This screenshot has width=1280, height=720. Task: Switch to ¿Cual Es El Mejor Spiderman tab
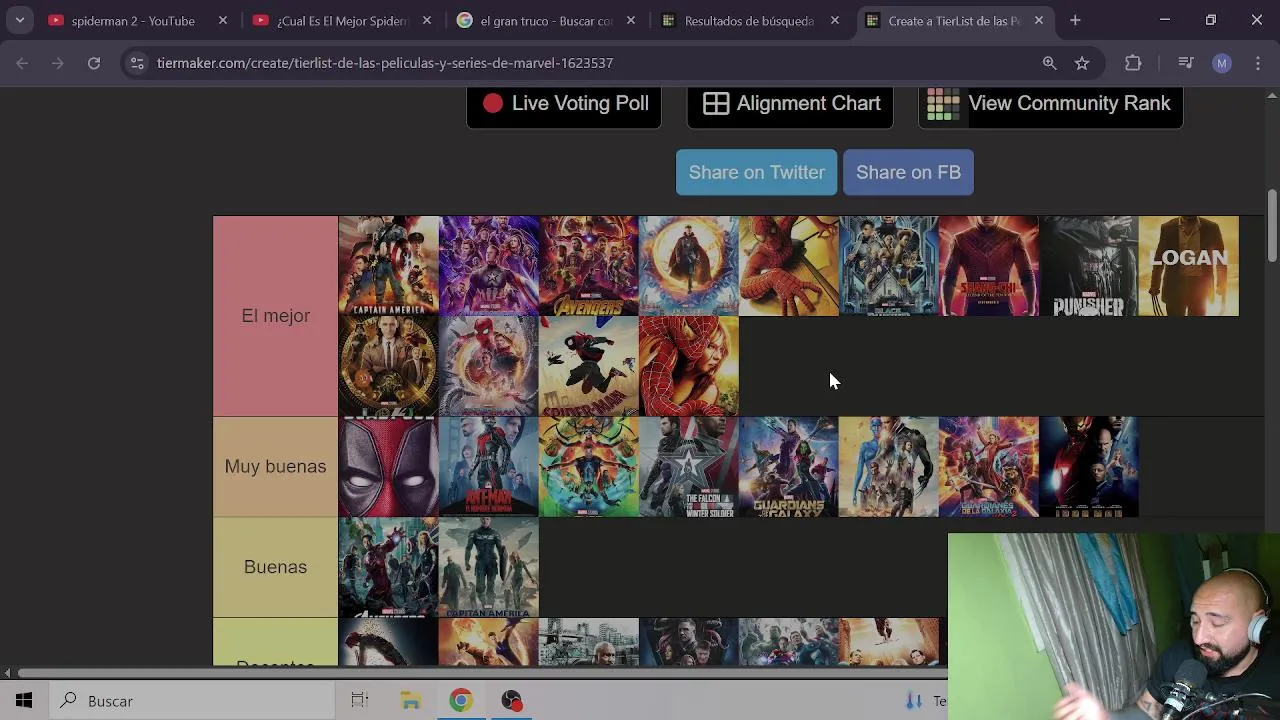(343, 20)
